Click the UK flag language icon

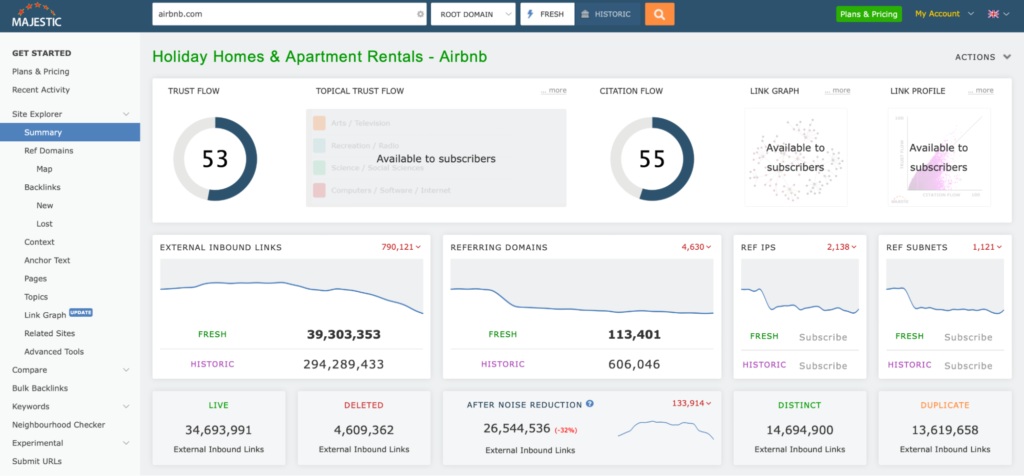[x=993, y=14]
